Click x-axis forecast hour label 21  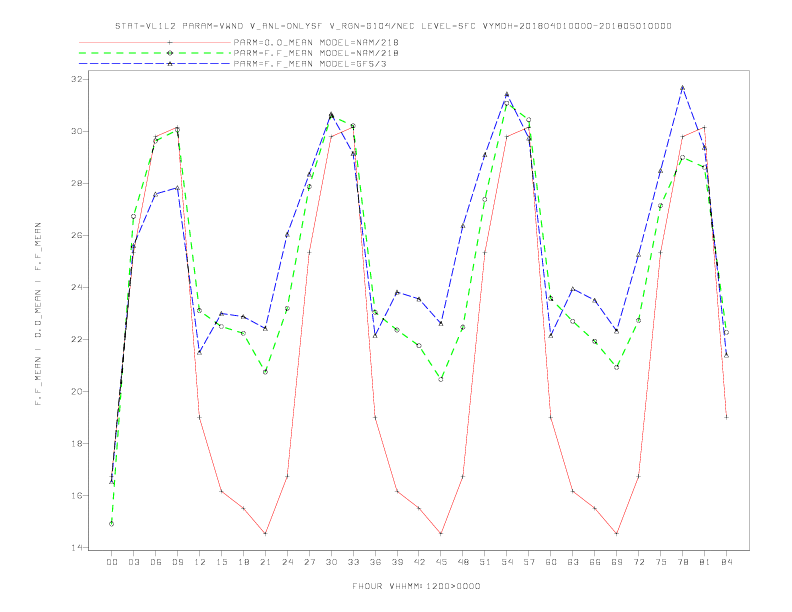pos(265,562)
